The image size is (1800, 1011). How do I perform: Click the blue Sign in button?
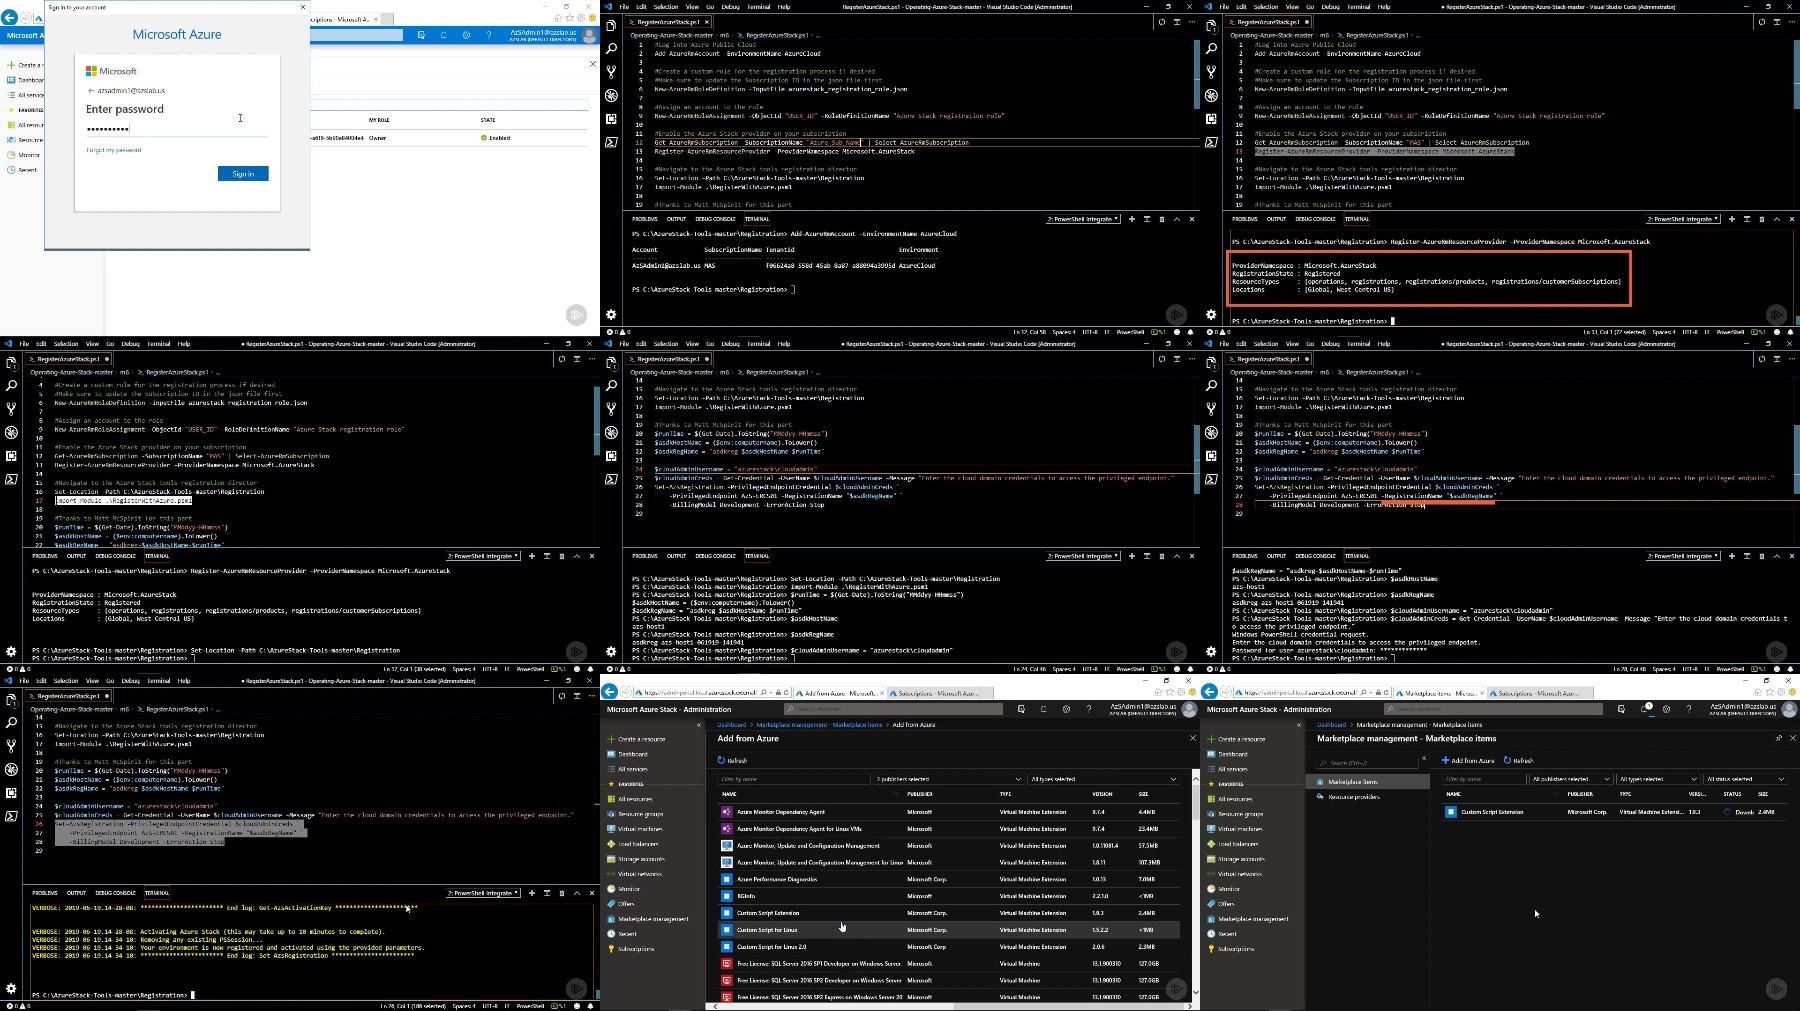243,174
